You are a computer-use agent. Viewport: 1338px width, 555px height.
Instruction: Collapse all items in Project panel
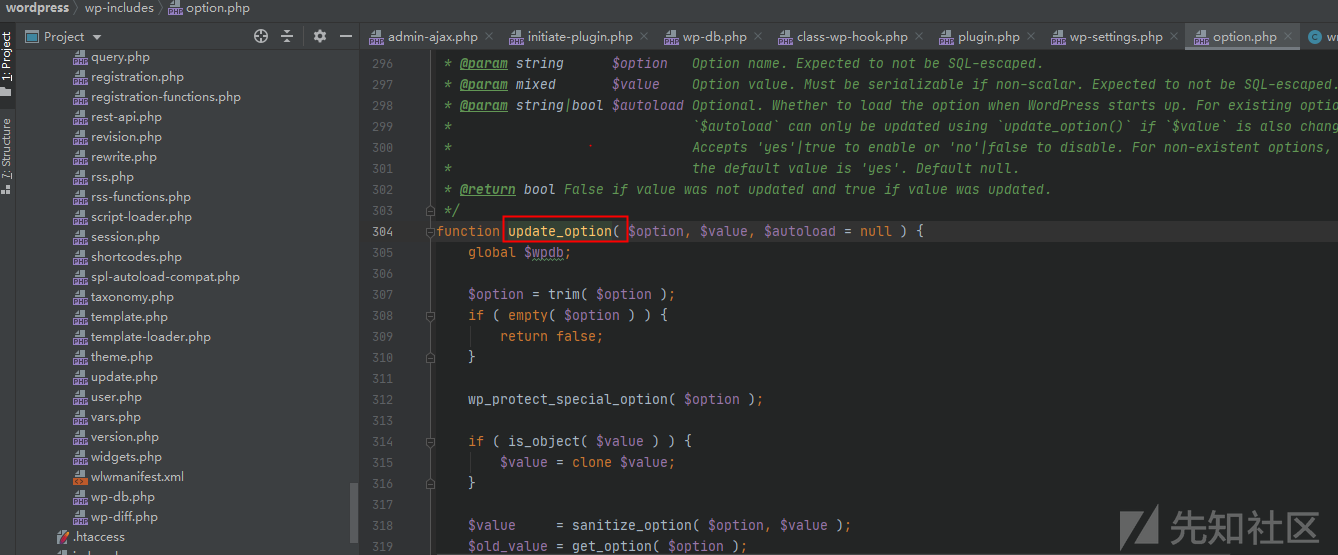coord(287,36)
